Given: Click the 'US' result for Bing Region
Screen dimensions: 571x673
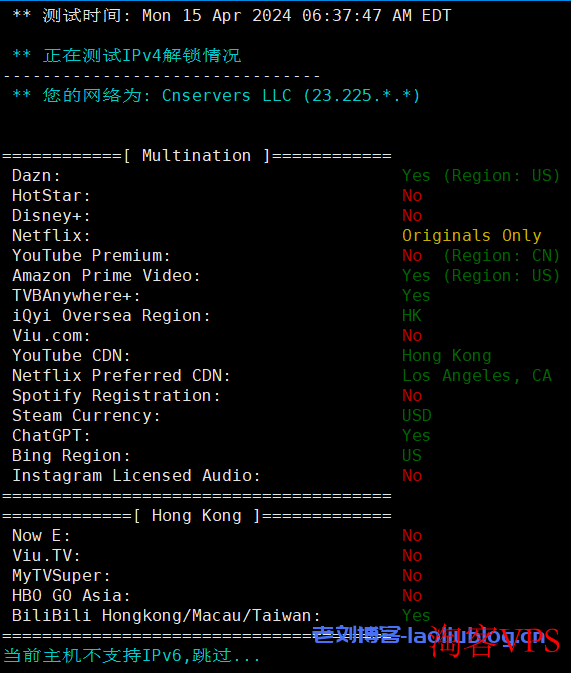Looking at the screenshot, I should tap(412, 455).
